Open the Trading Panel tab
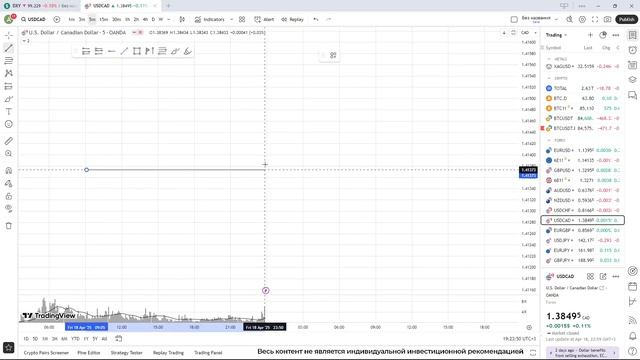Image resolution: width=640 pixels, height=360 pixels. (x=208, y=353)
